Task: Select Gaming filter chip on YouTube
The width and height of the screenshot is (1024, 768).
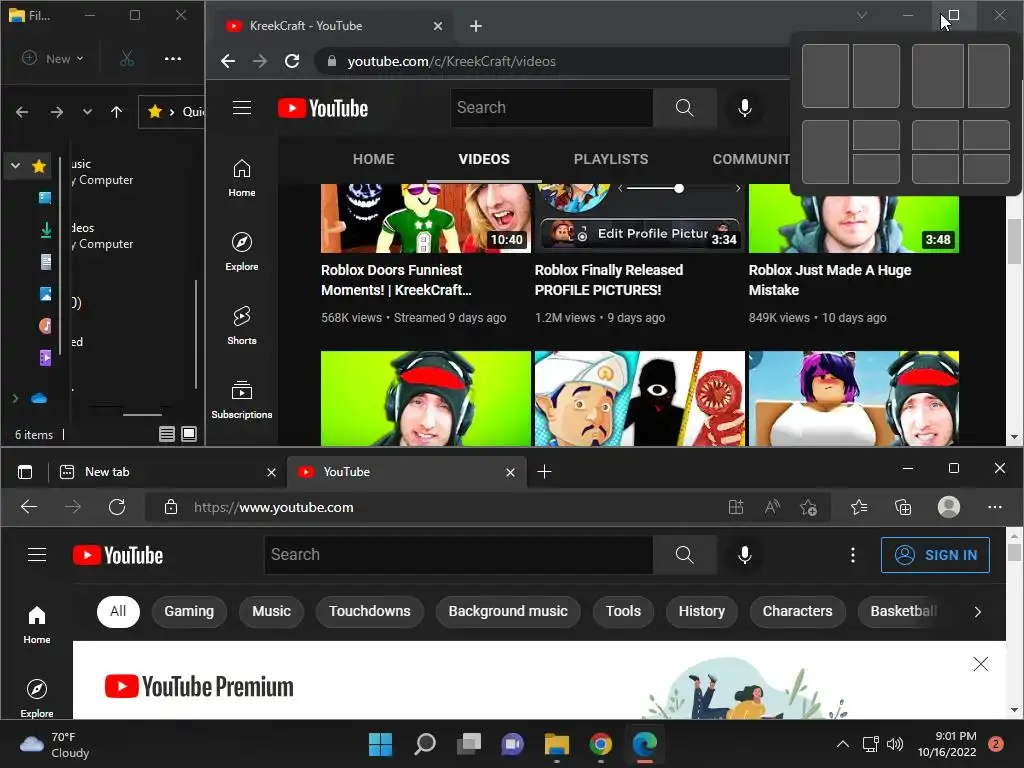Action: (189, 612)
